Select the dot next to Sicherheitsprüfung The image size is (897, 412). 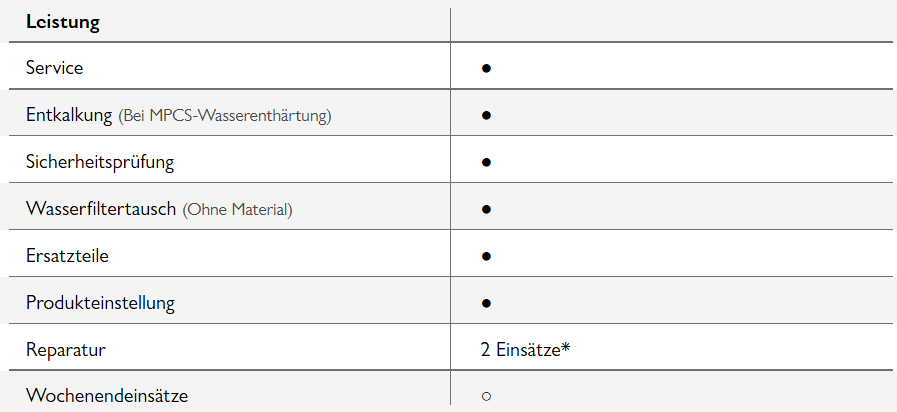[486, 161]
